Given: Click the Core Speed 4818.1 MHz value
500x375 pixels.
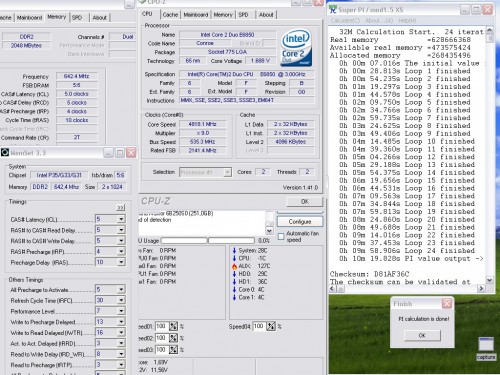Looking at the screenshot, I should pos(203,124).
